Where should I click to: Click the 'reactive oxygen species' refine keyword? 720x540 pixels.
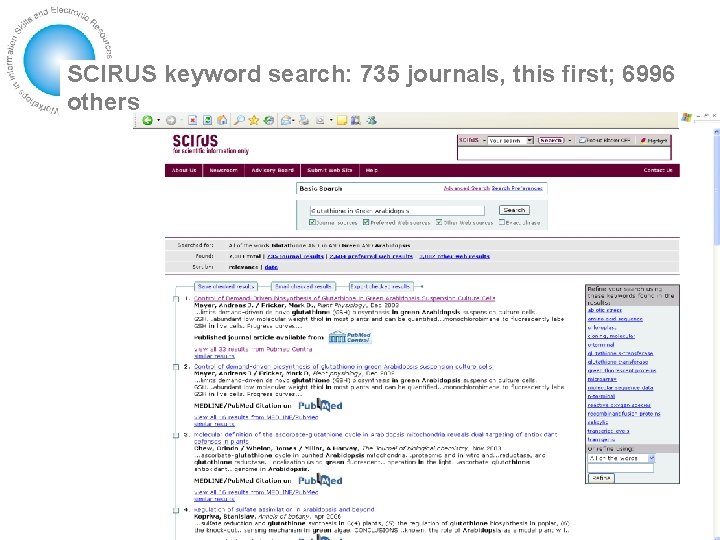619,405
